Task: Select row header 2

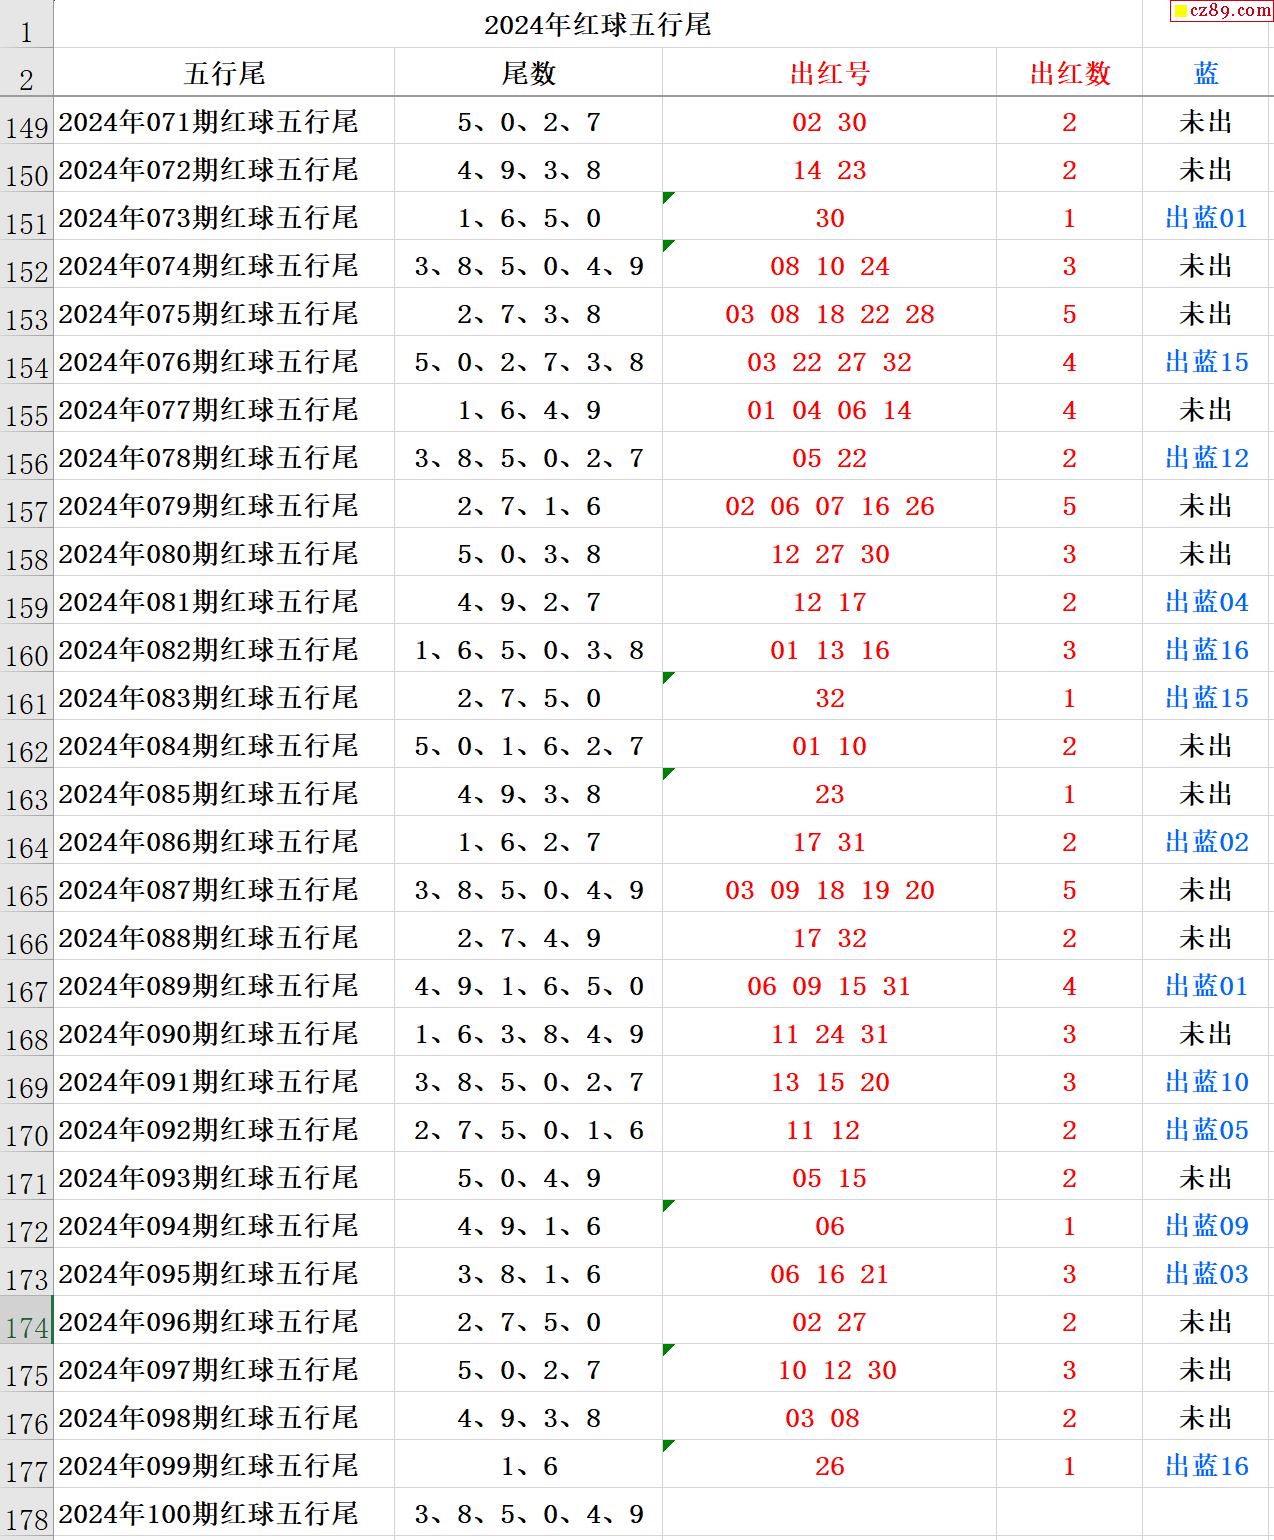Action: tap(26, 73)
